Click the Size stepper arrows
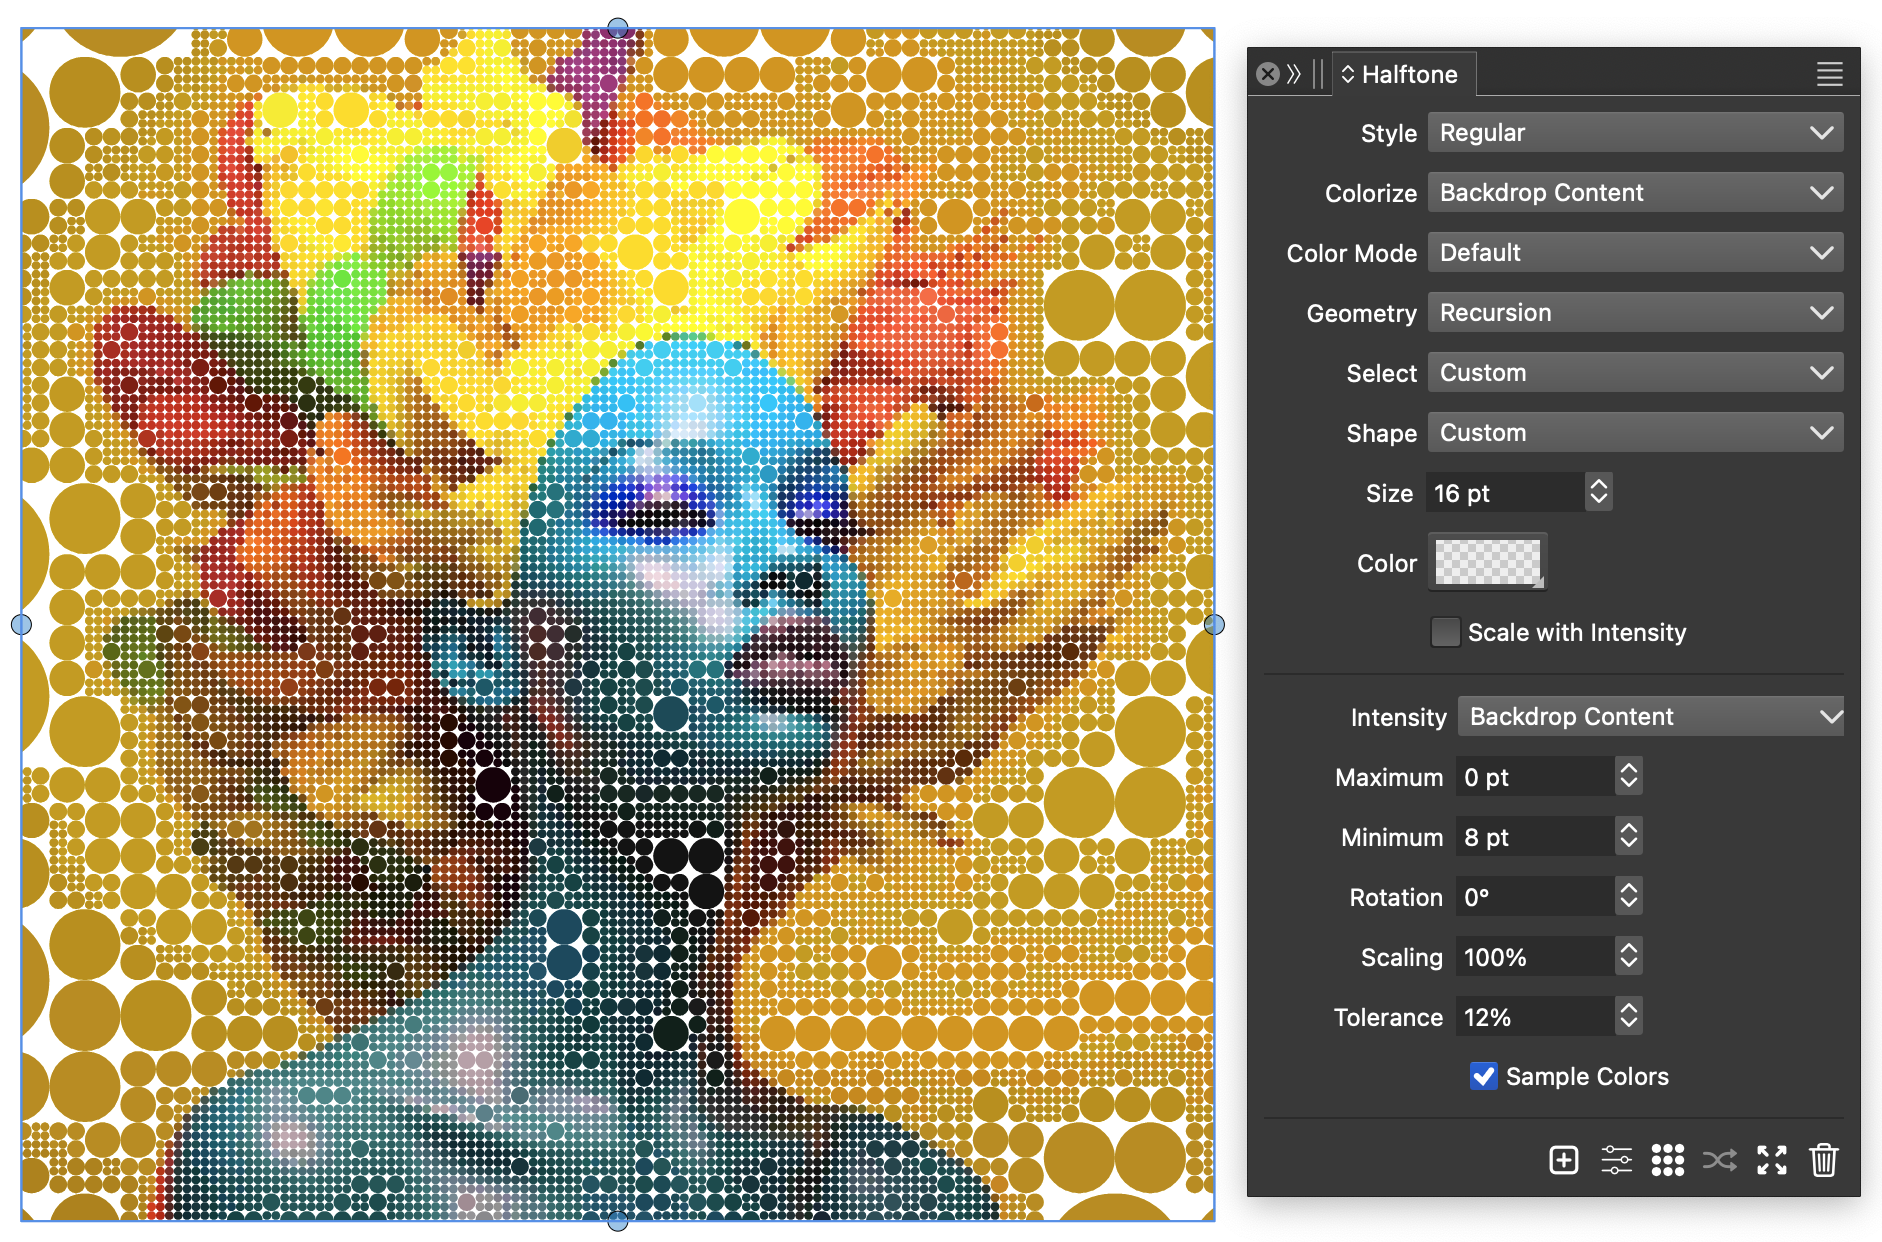This screenshot has height=1242, width=1882. coord(1598,492)
